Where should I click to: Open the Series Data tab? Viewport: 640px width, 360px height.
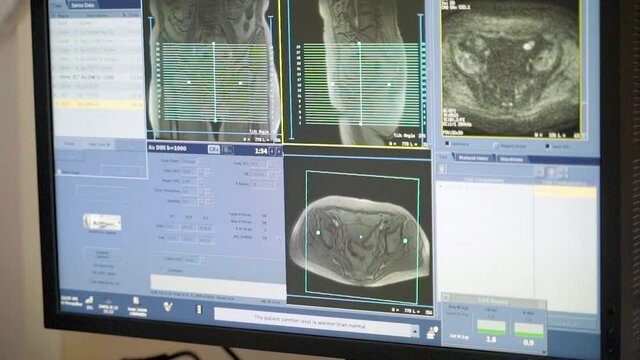coord(83,5)
